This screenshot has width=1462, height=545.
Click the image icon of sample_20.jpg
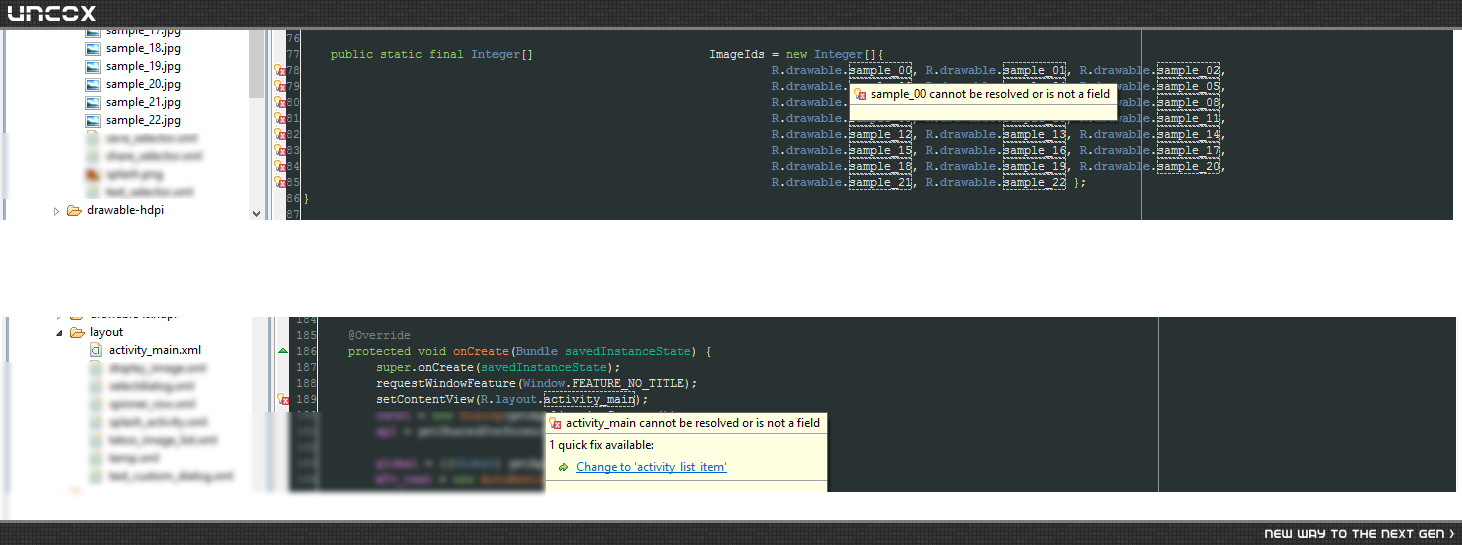(93, 84)
